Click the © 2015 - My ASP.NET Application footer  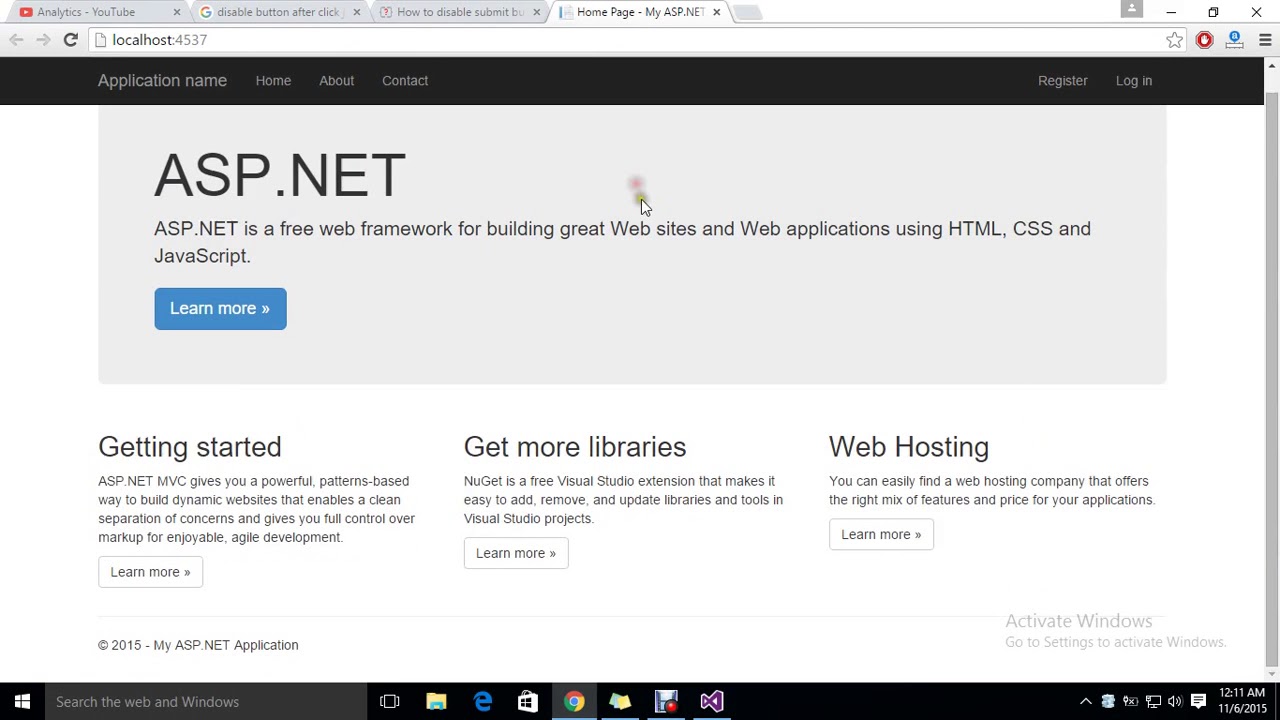198,645
